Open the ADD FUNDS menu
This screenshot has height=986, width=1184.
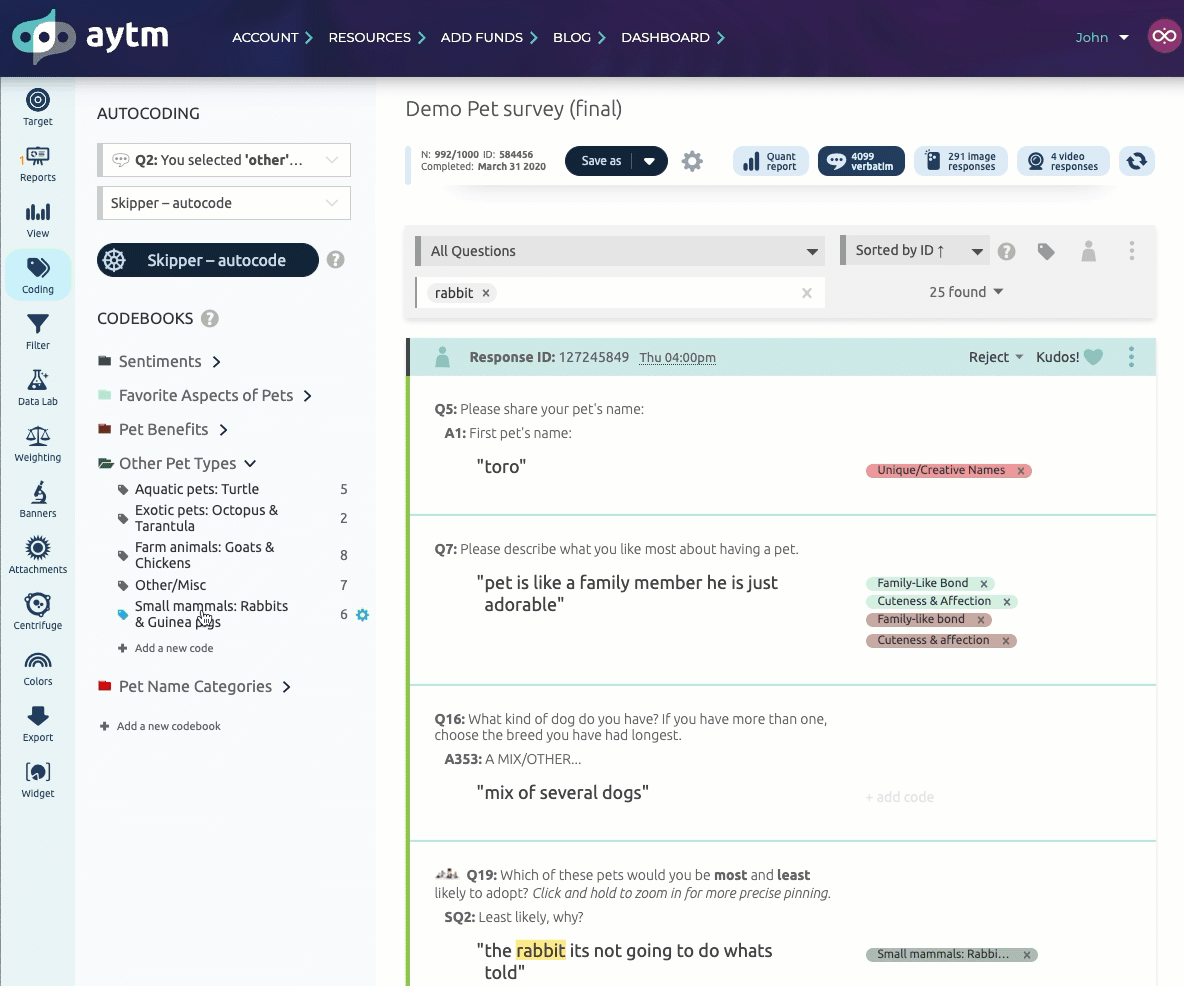pyautogui.click(x=489, y=37)
